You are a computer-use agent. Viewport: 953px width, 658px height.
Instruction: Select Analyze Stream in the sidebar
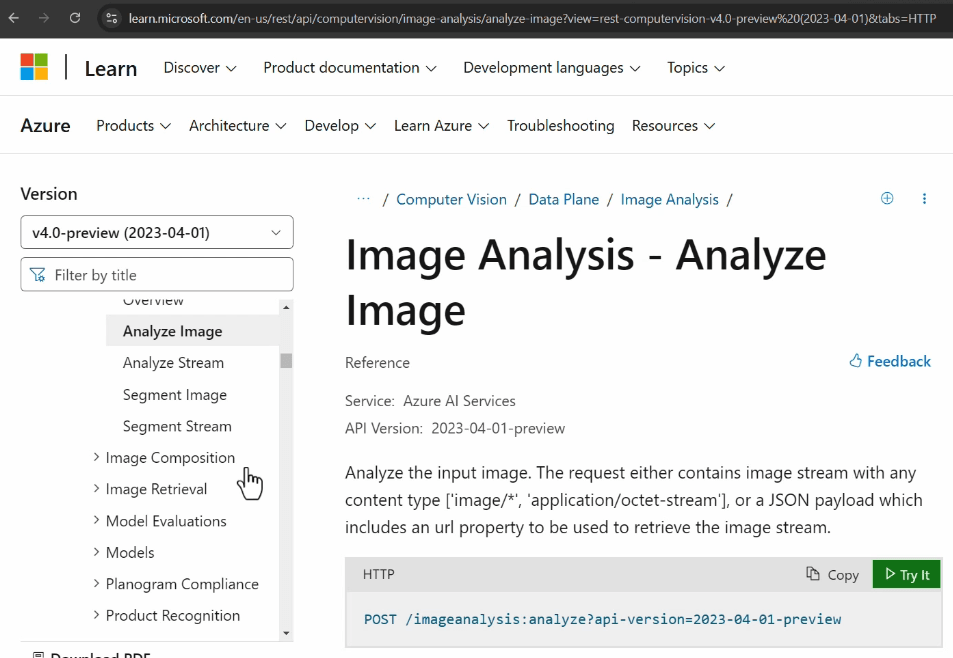pyautogui.click(x=173, y=363)
